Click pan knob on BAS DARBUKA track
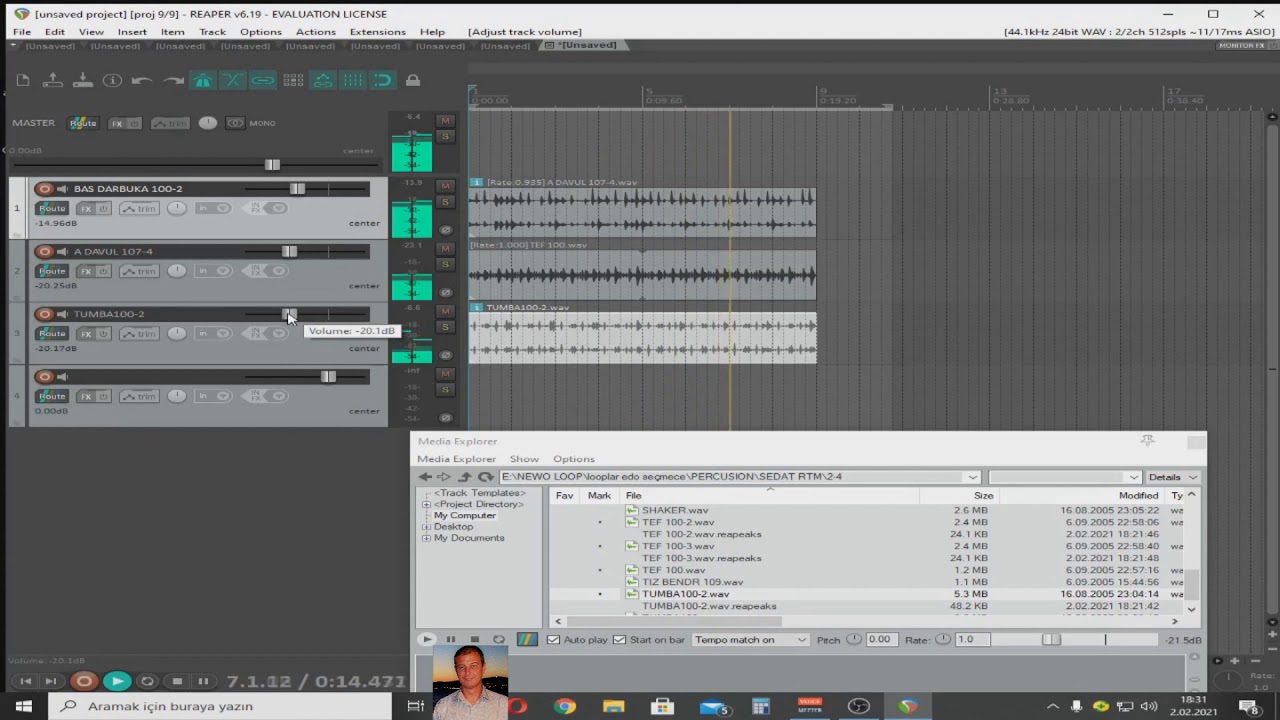This screenshot has height=720, width=1280. [x=177, y=208]
